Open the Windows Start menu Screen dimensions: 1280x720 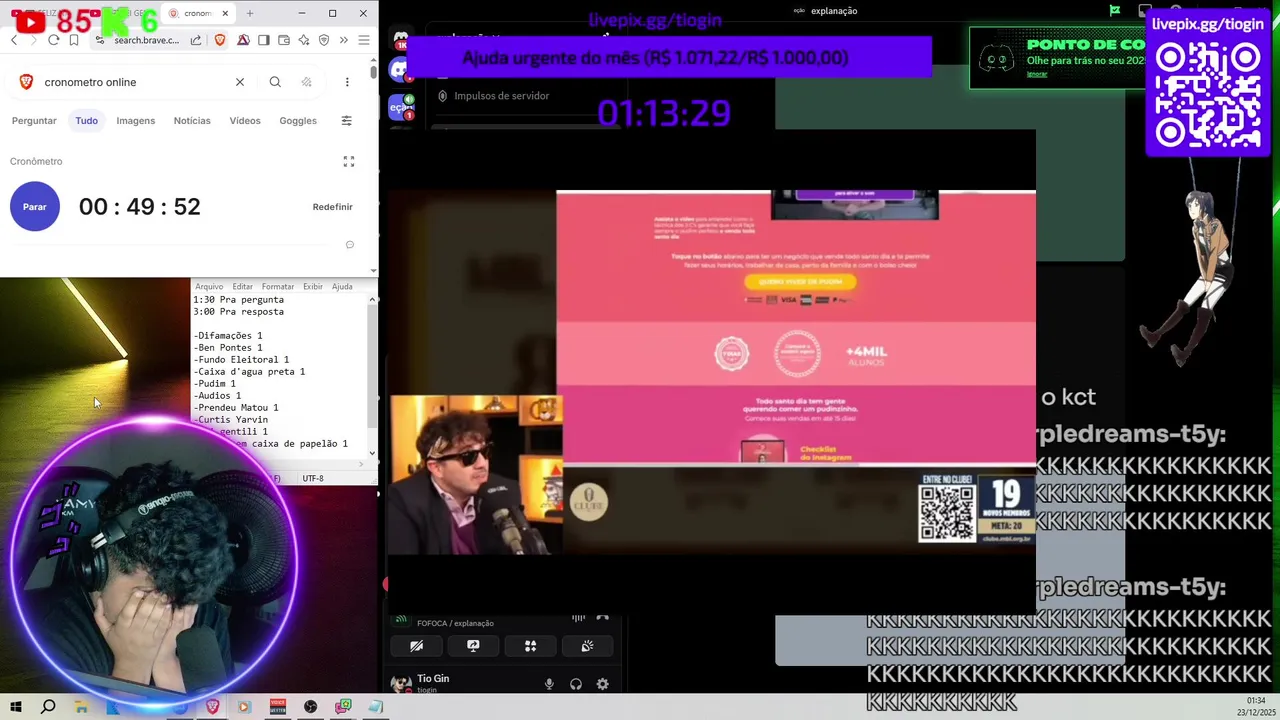coord(15,707)
